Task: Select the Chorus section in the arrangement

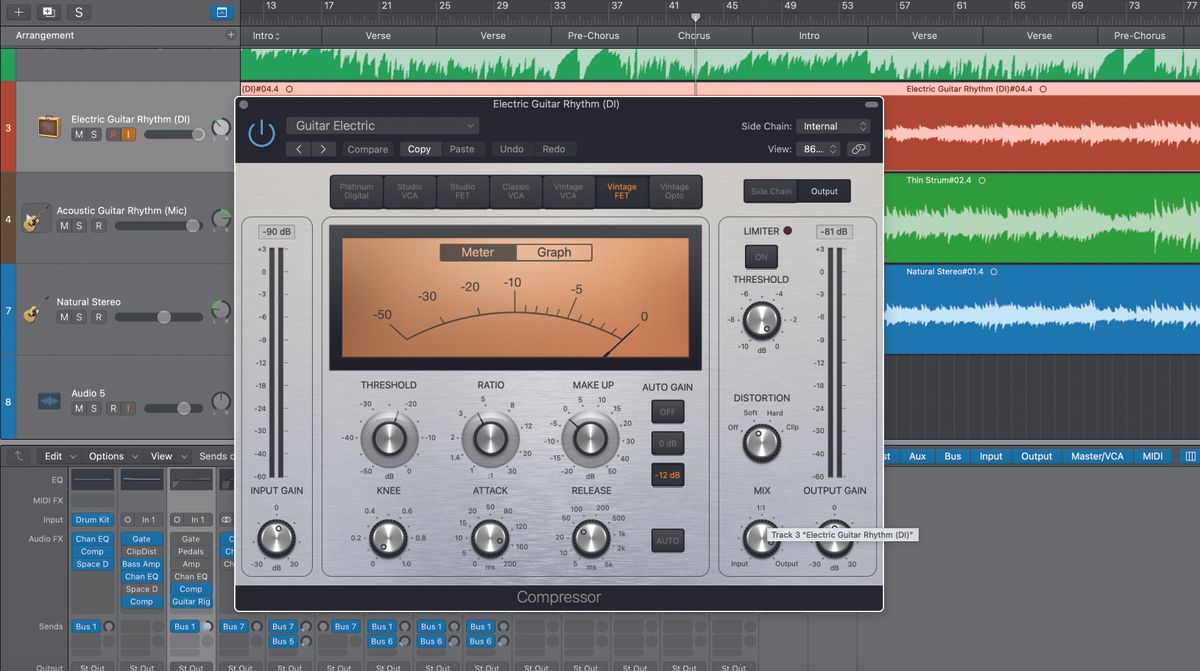Action: point(693,35)
